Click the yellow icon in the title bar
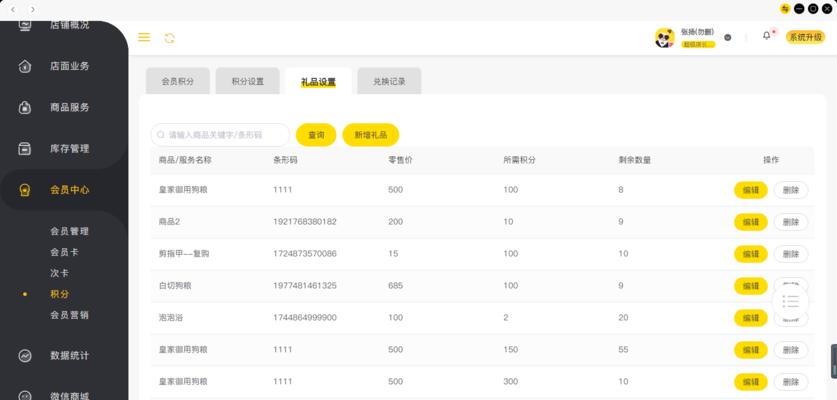The image size is (837, 400). [x=785, y=9]
